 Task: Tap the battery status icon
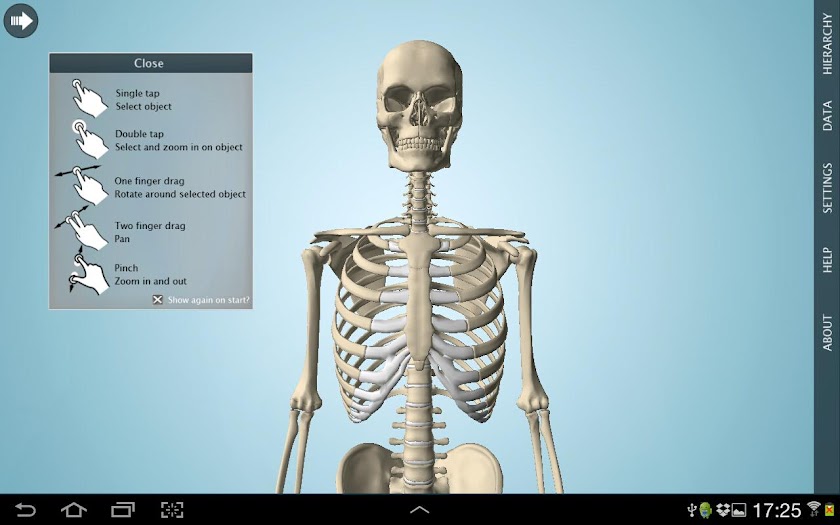click(829, 510)
